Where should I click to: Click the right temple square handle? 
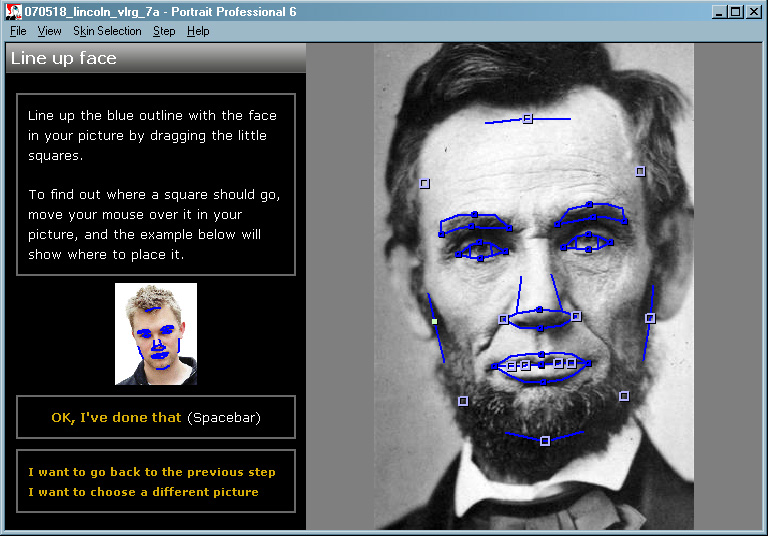641,171
